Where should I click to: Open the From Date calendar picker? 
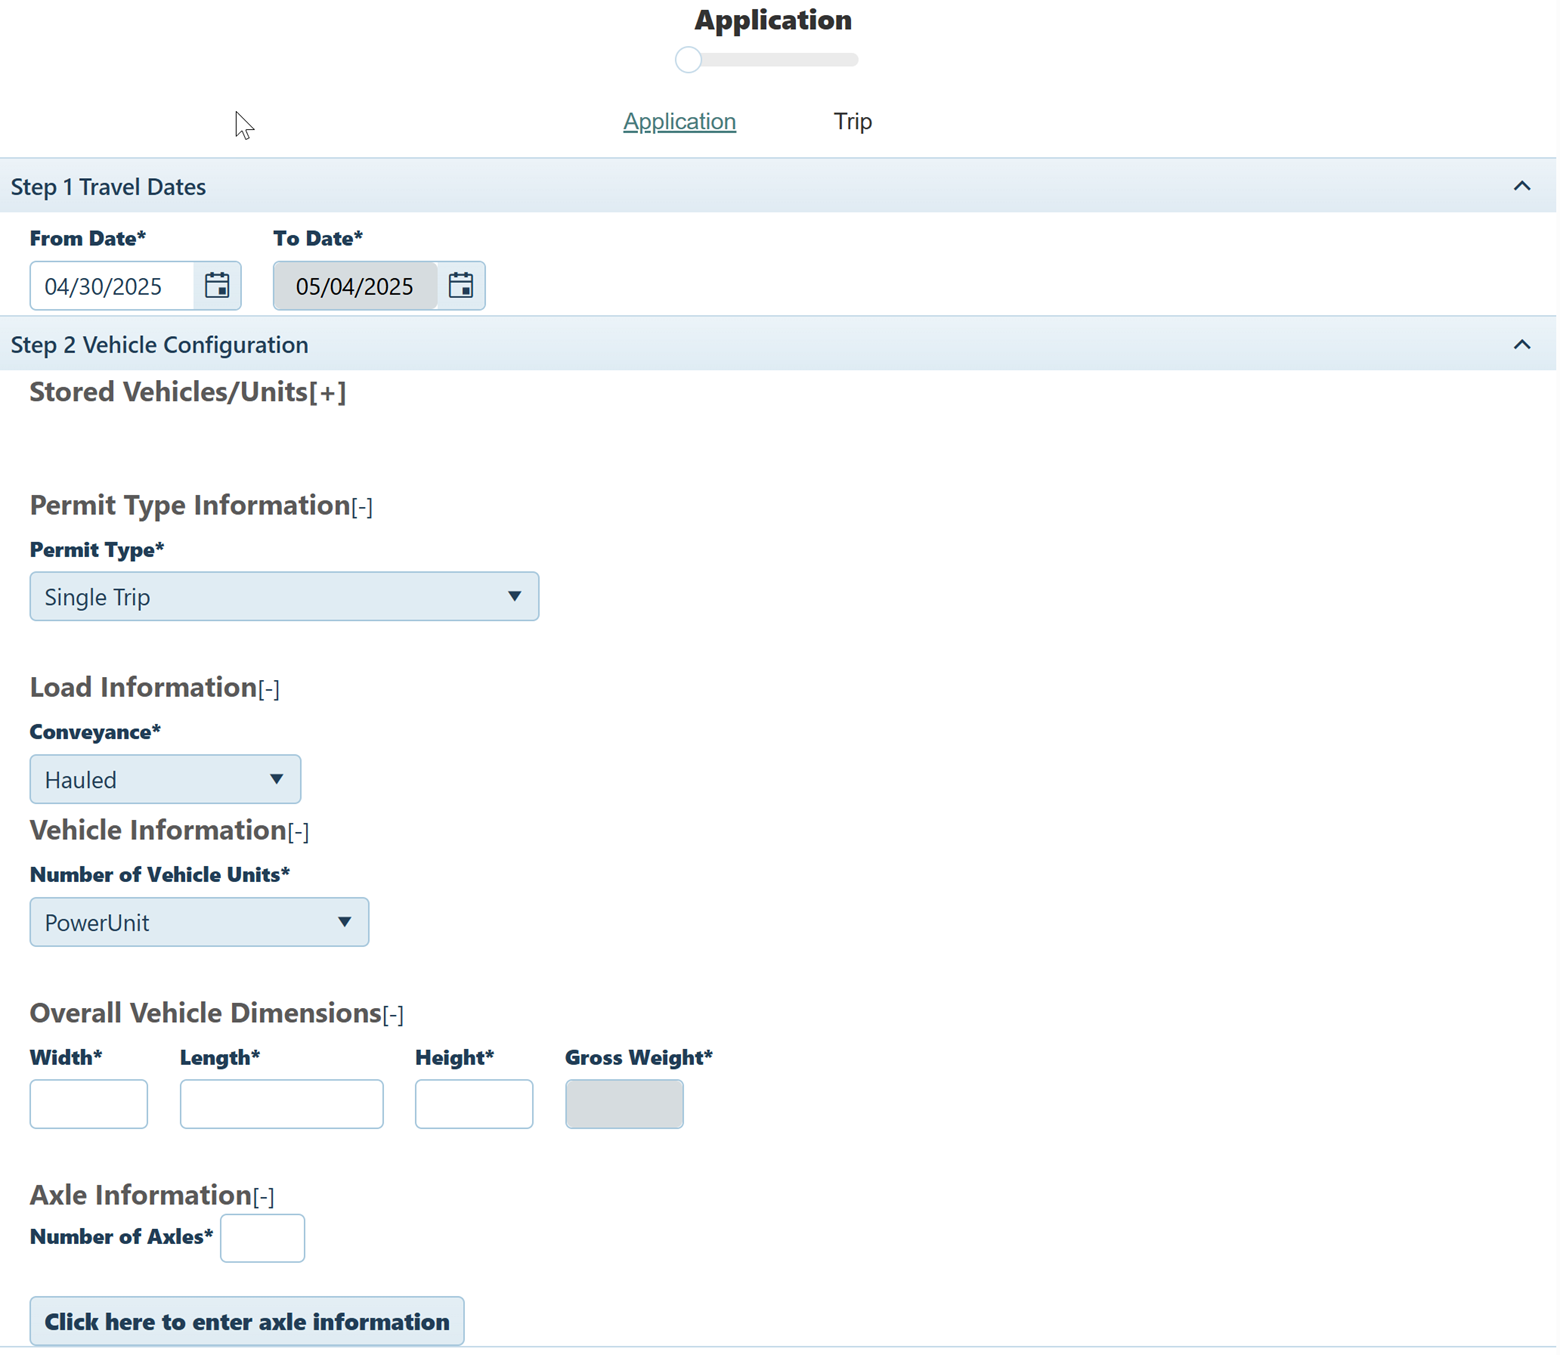(x=217, y=286)
